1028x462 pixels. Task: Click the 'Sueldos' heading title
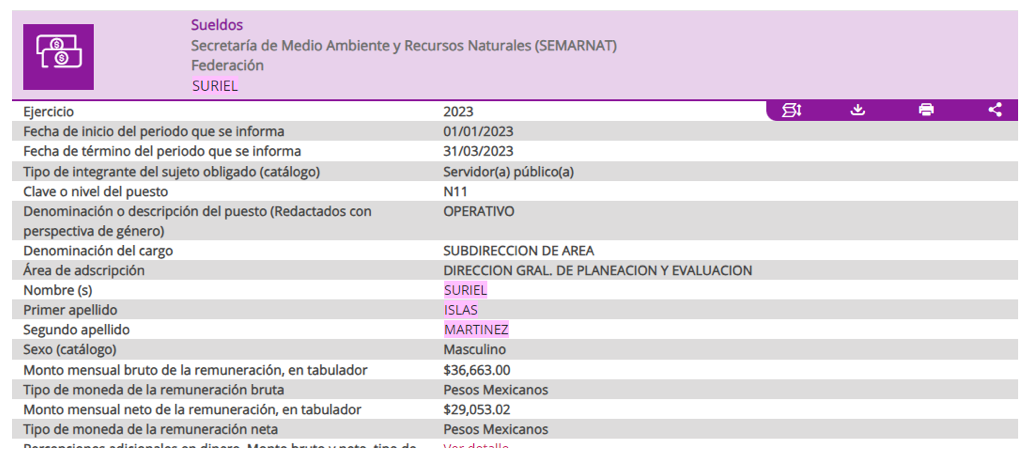[217, 25]
